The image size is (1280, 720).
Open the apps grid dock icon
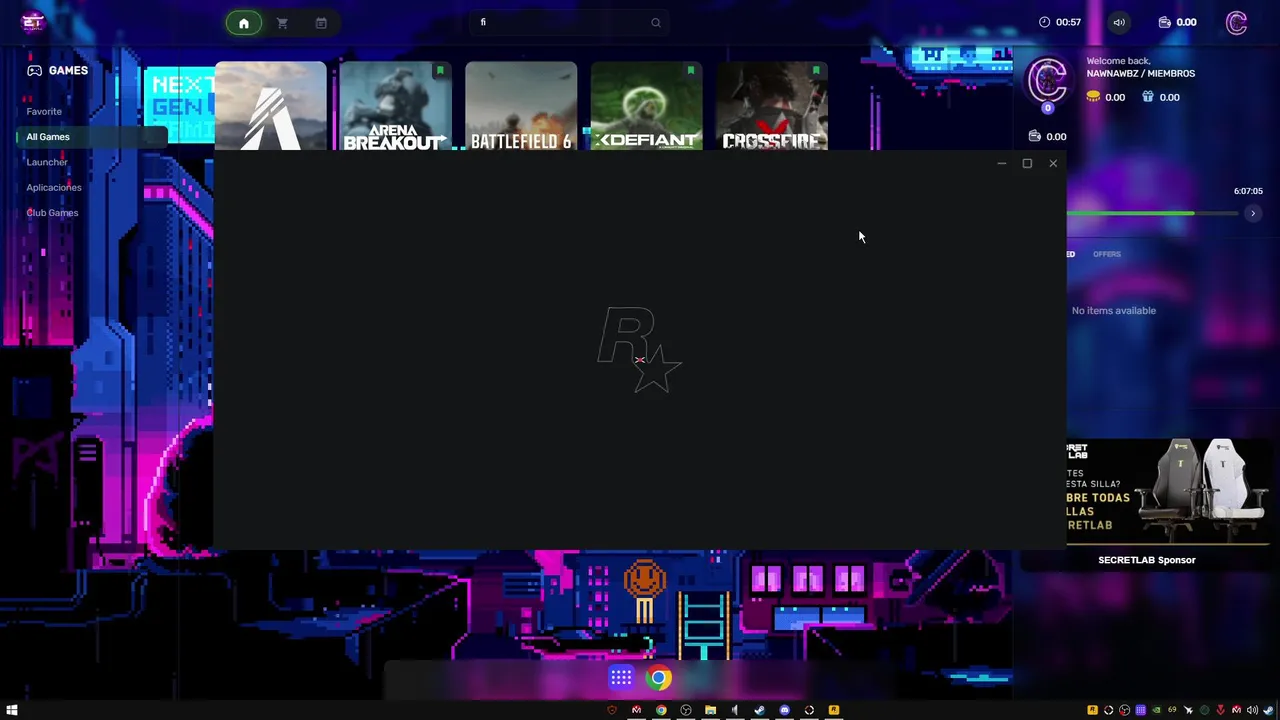pos(621,678)
